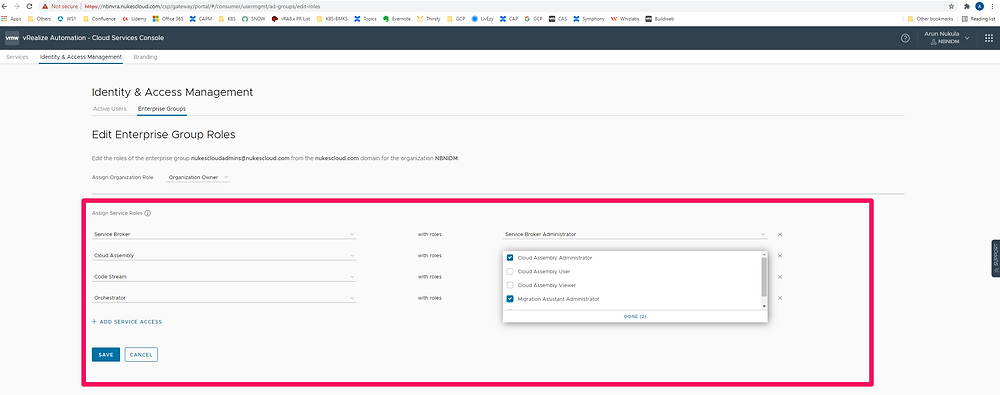Open the Thirsty bookmark
This screenshot has height=395, width=1000.
point(430,19)
